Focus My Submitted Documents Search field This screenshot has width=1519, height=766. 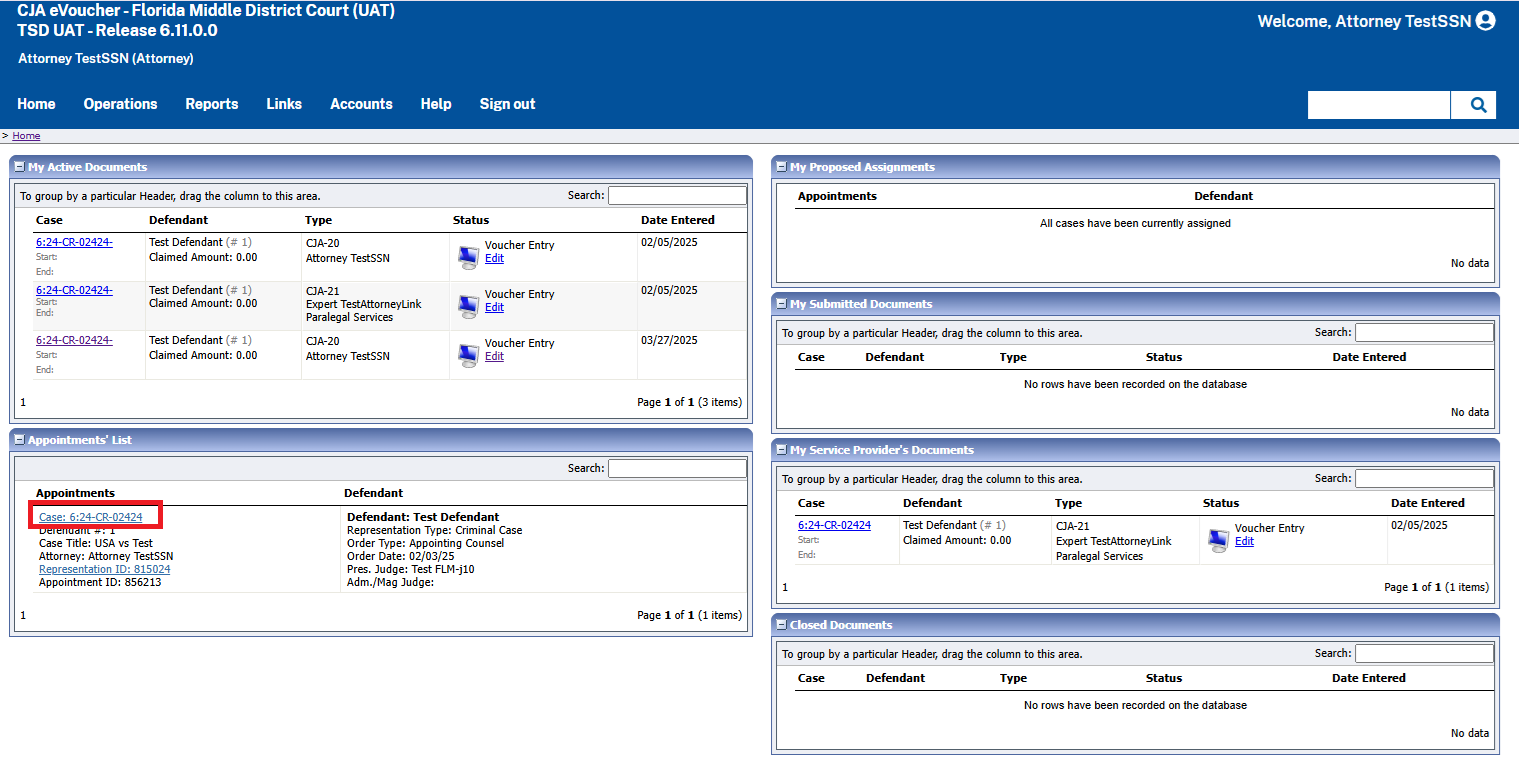[1424, 332]
